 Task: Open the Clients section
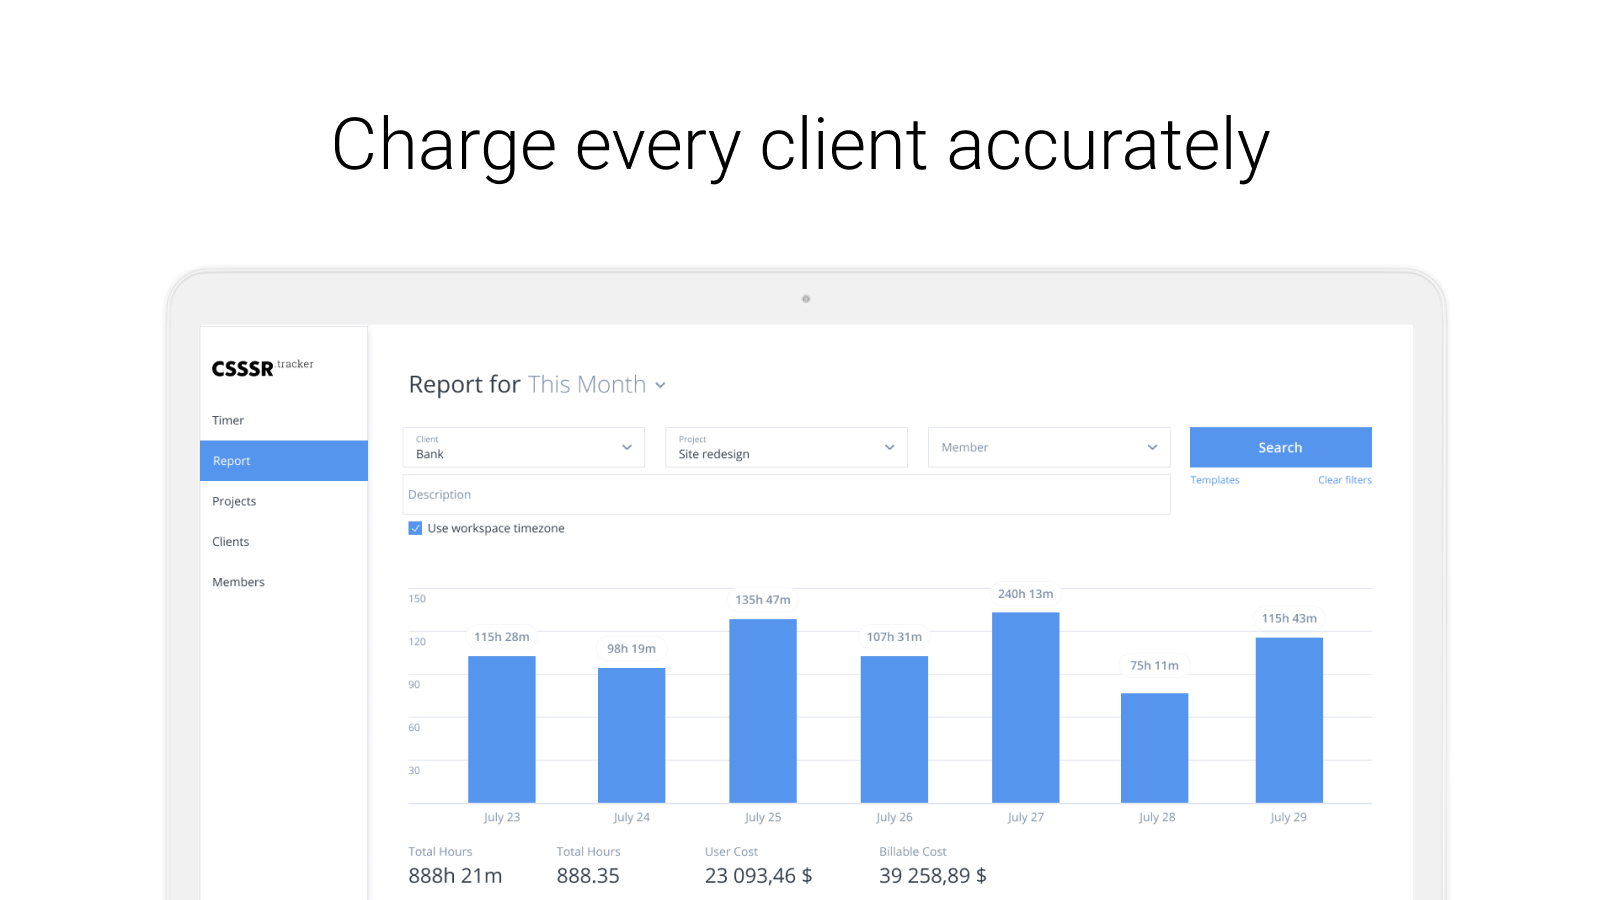pyautogui.click(x=231, y=542)
